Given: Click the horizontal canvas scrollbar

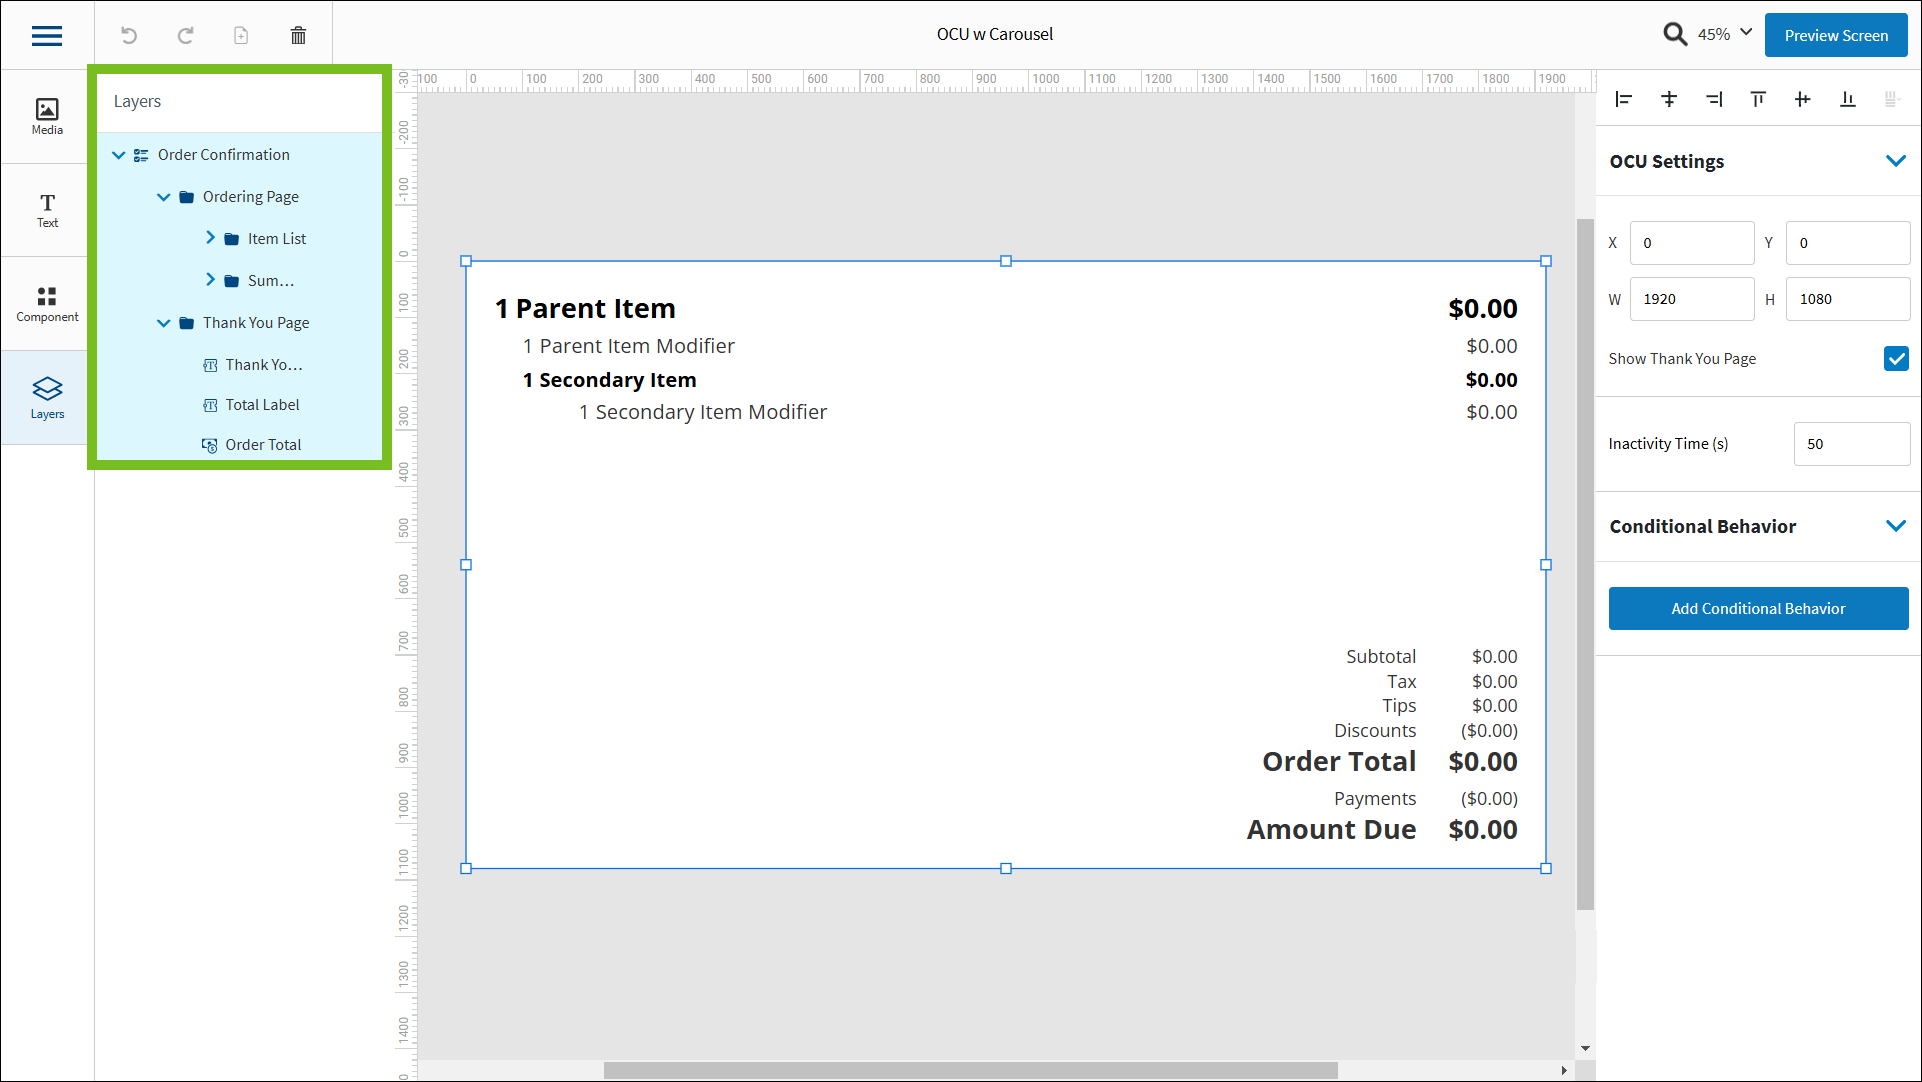Looking at the screenshot, I should click(970, 1070).
